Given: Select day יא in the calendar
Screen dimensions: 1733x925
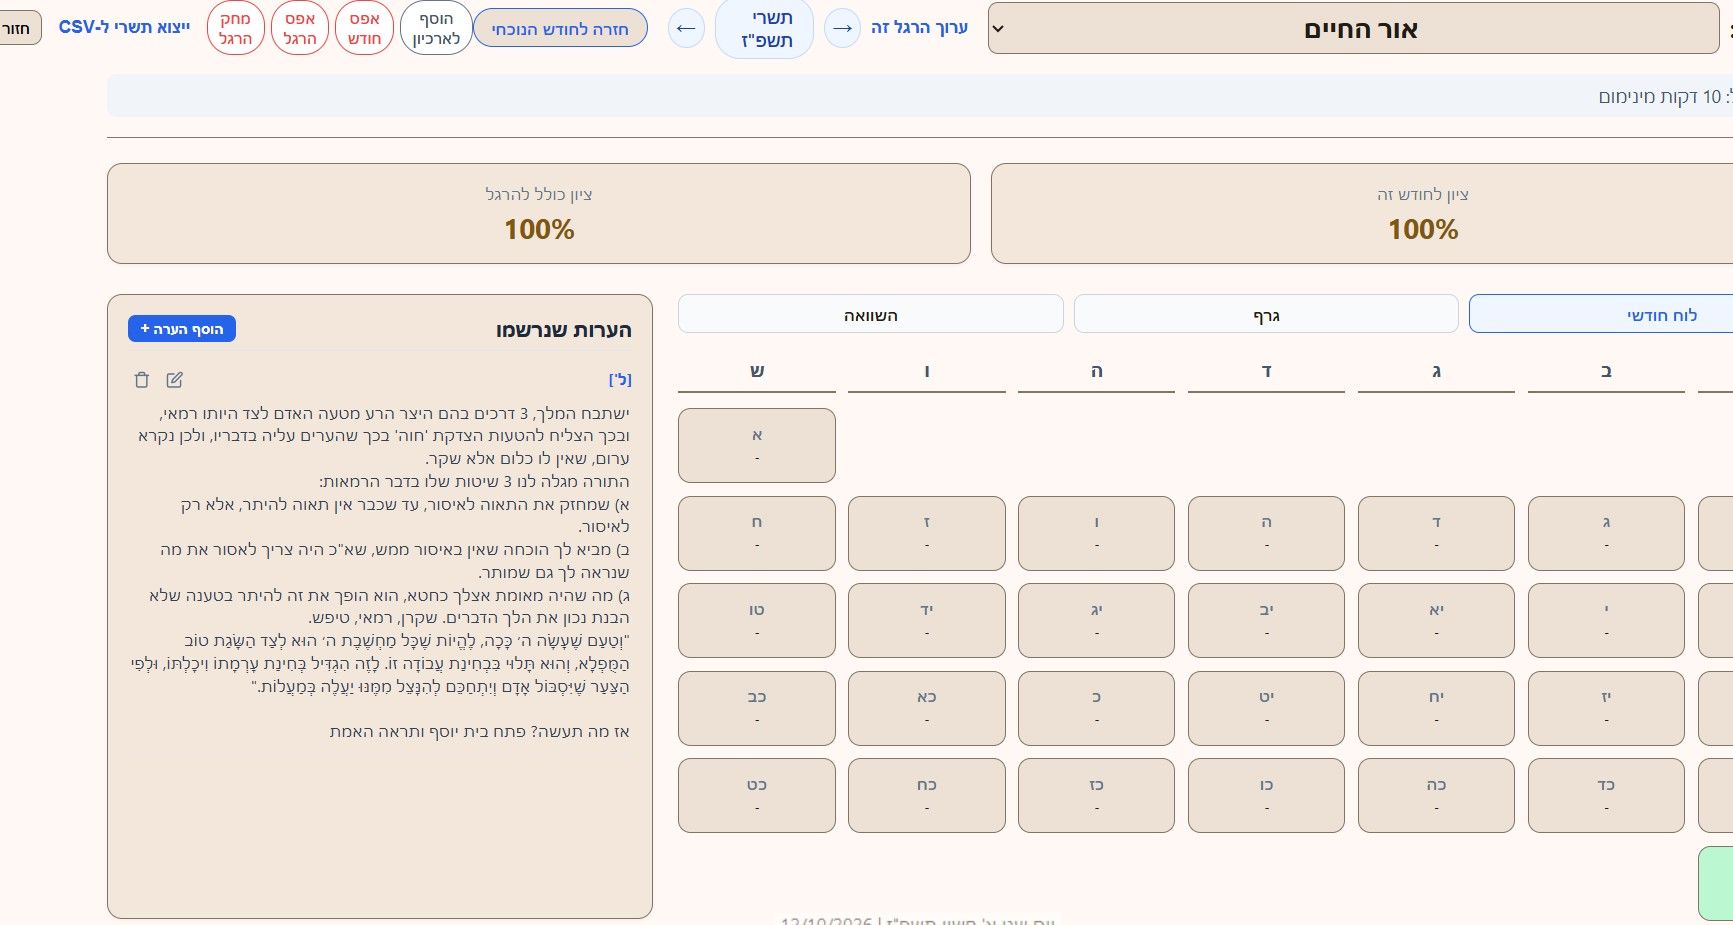Looking at the screenshot, I should (1437, 620).
